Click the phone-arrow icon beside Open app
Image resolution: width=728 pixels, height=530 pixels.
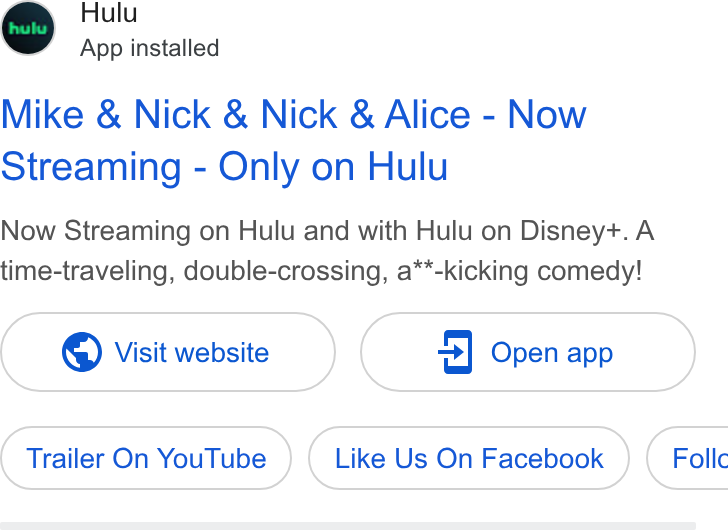[455, 352]
